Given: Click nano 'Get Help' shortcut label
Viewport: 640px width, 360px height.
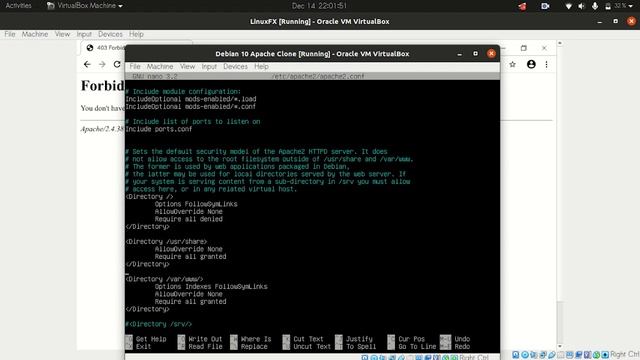Looking at the screenshot, I should click(151, 339).
